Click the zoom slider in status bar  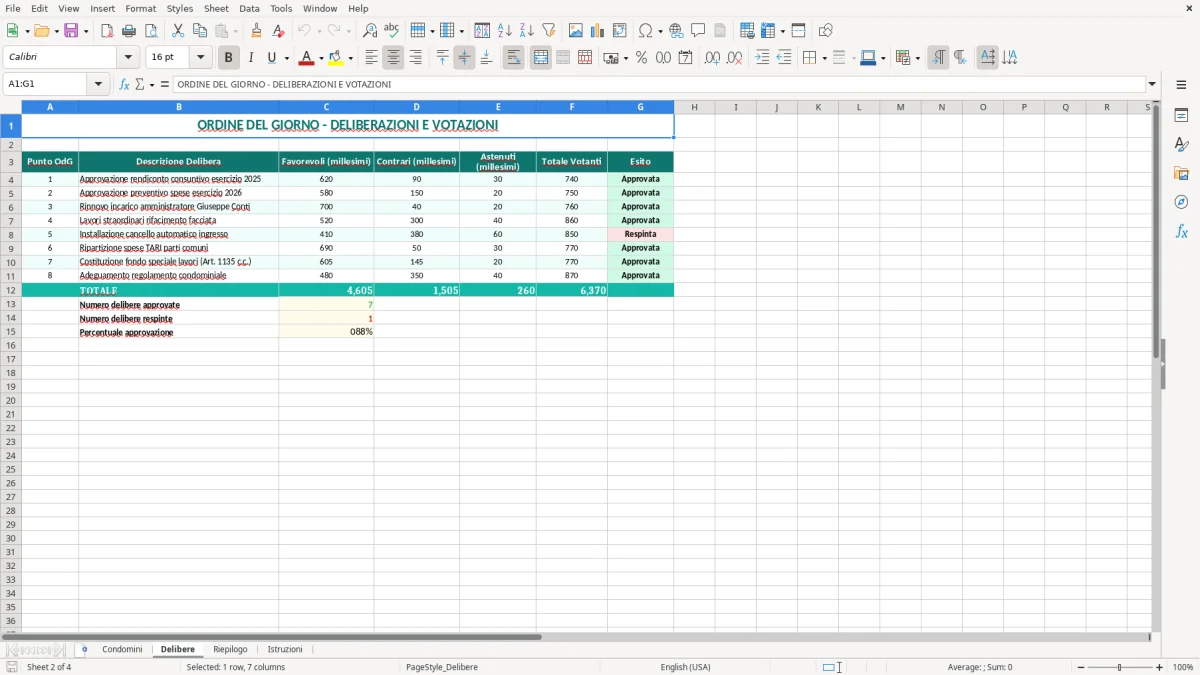(1120, 667)
